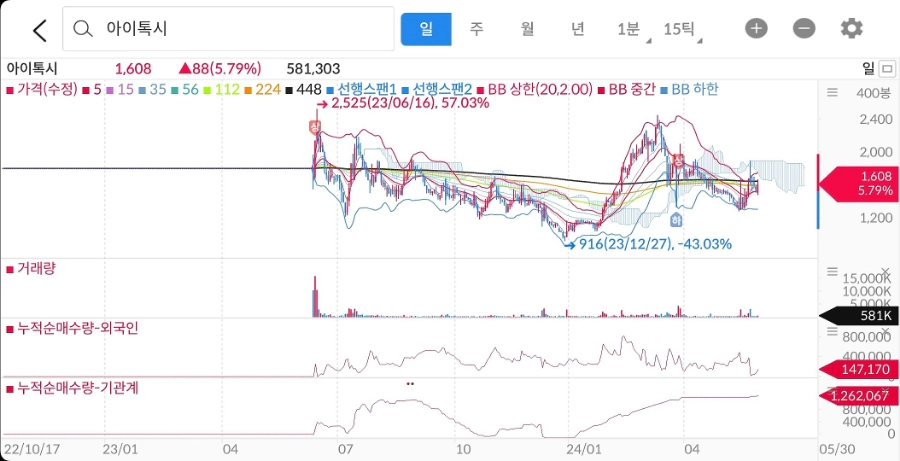Click the 581,303 volume value

313,69
